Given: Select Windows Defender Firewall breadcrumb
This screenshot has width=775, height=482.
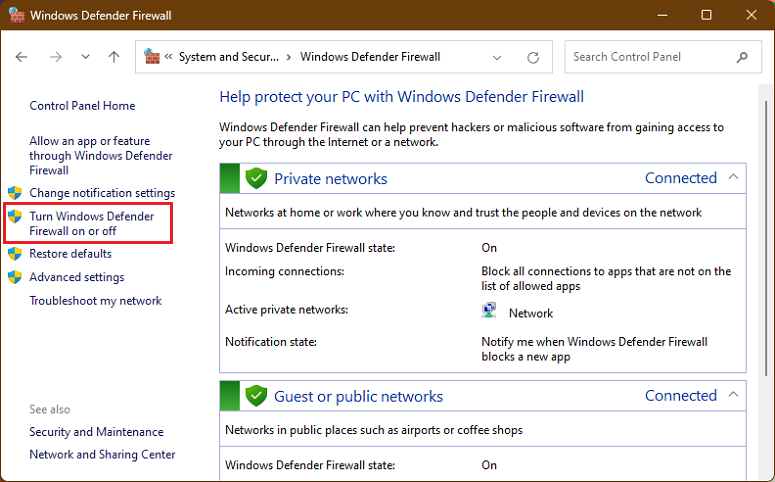Looking at the screenshot, I should click(x=370, y=57).
